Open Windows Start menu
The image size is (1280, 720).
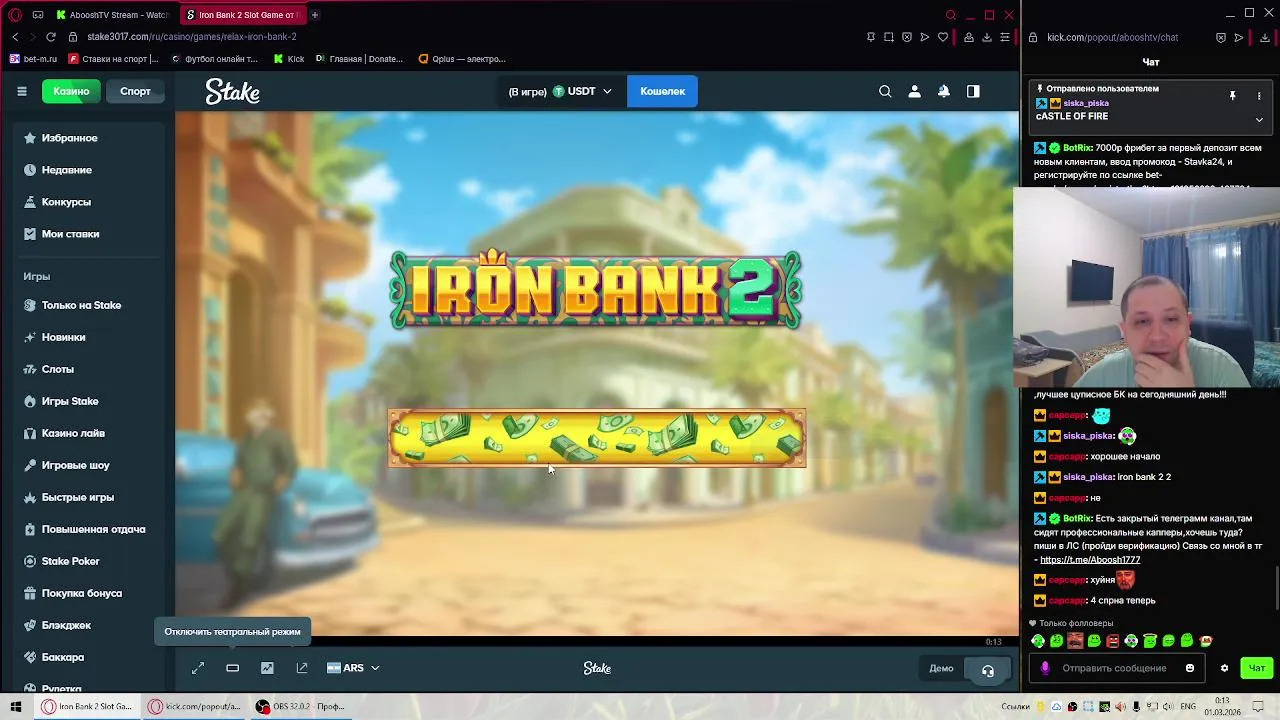pyautogui.click(x=15, y=706)
